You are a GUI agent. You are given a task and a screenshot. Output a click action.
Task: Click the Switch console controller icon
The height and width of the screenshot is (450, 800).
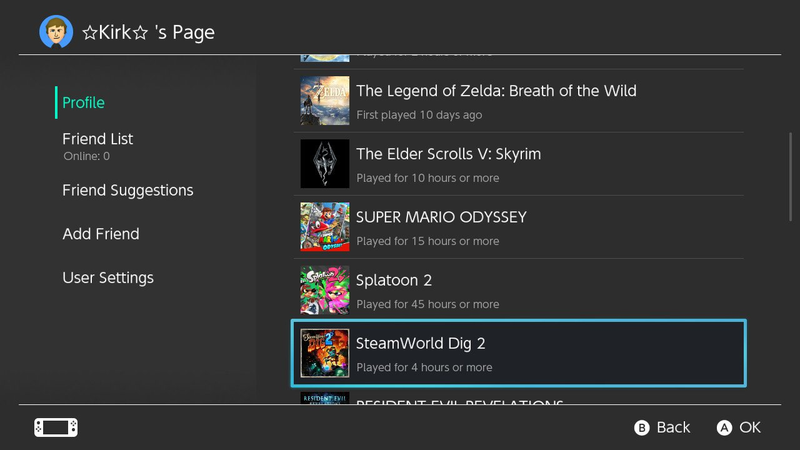point(56,428)
